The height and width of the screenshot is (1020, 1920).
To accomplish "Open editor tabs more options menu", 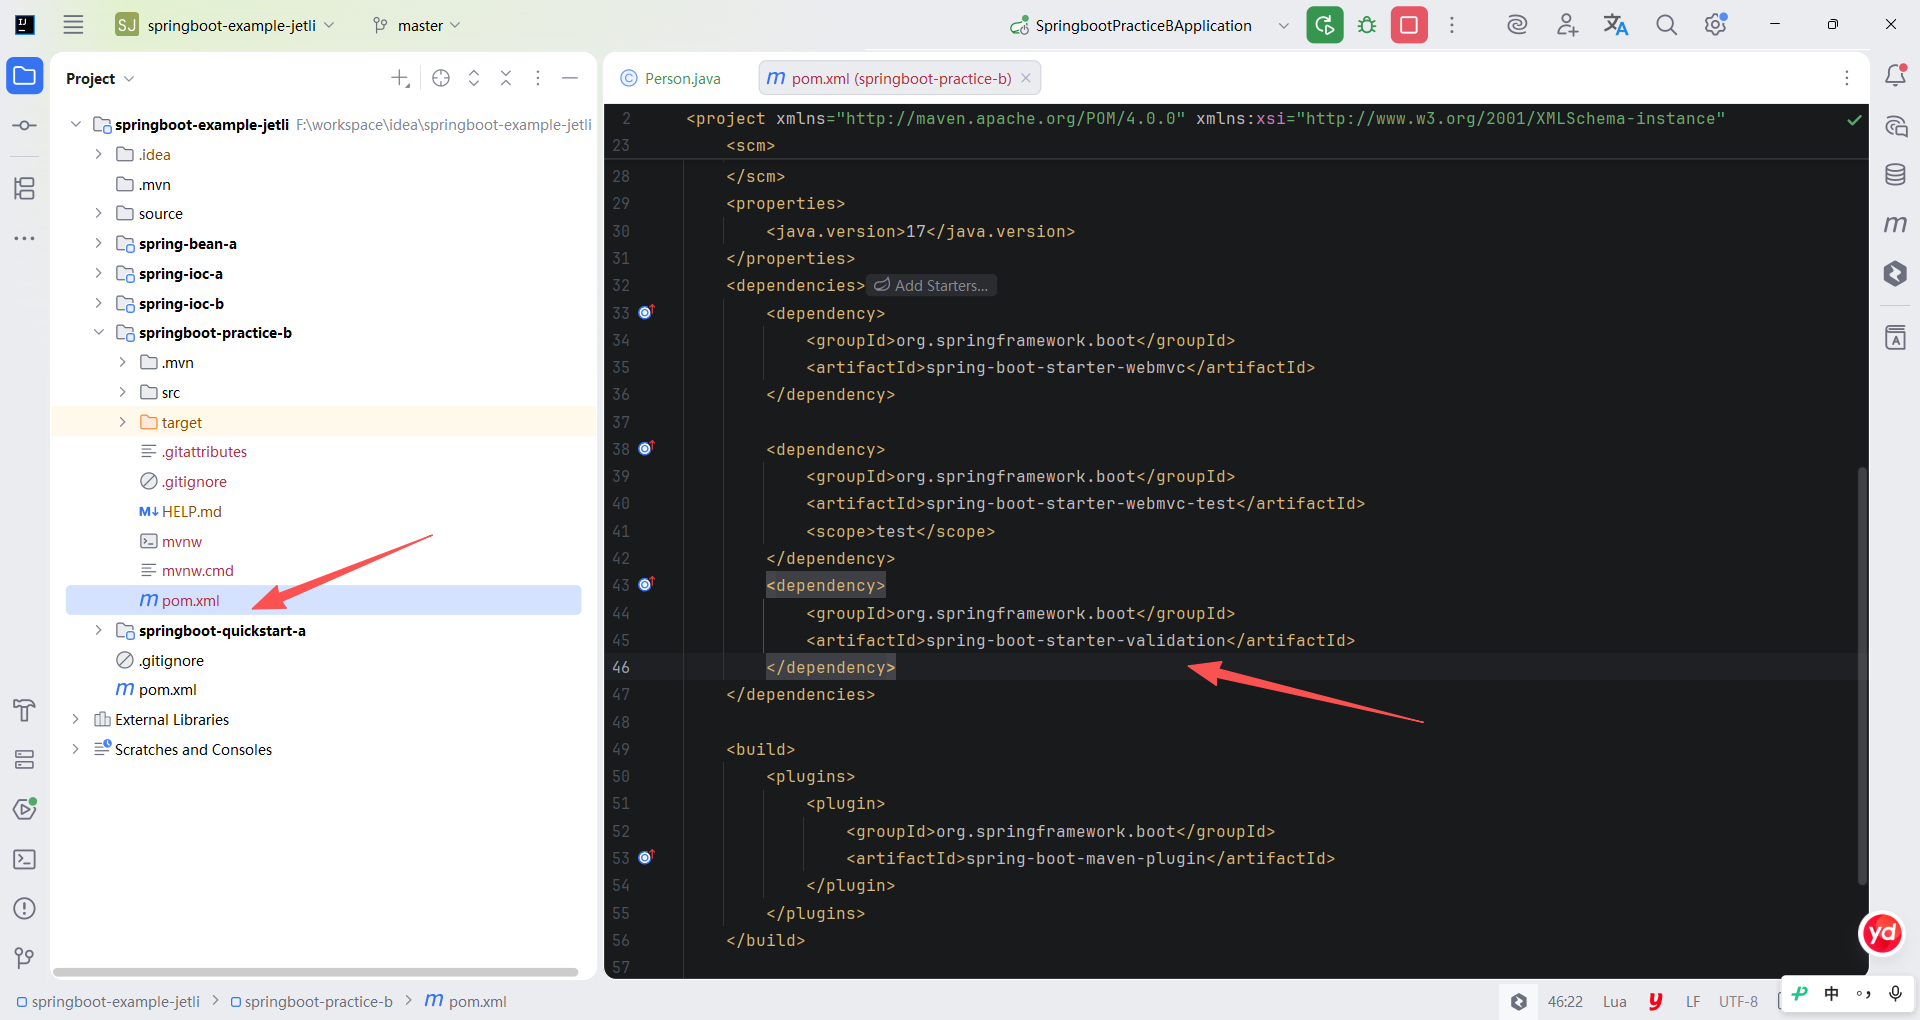I will click(1846, 78).
